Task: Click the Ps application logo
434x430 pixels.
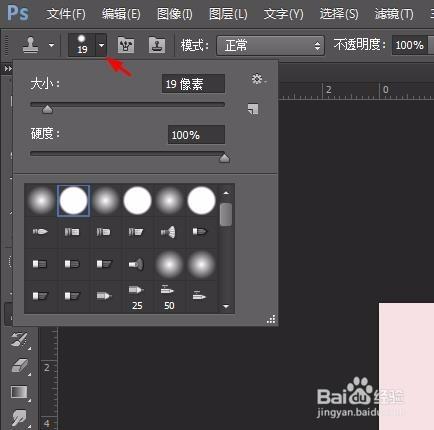Action: (18, 13)
